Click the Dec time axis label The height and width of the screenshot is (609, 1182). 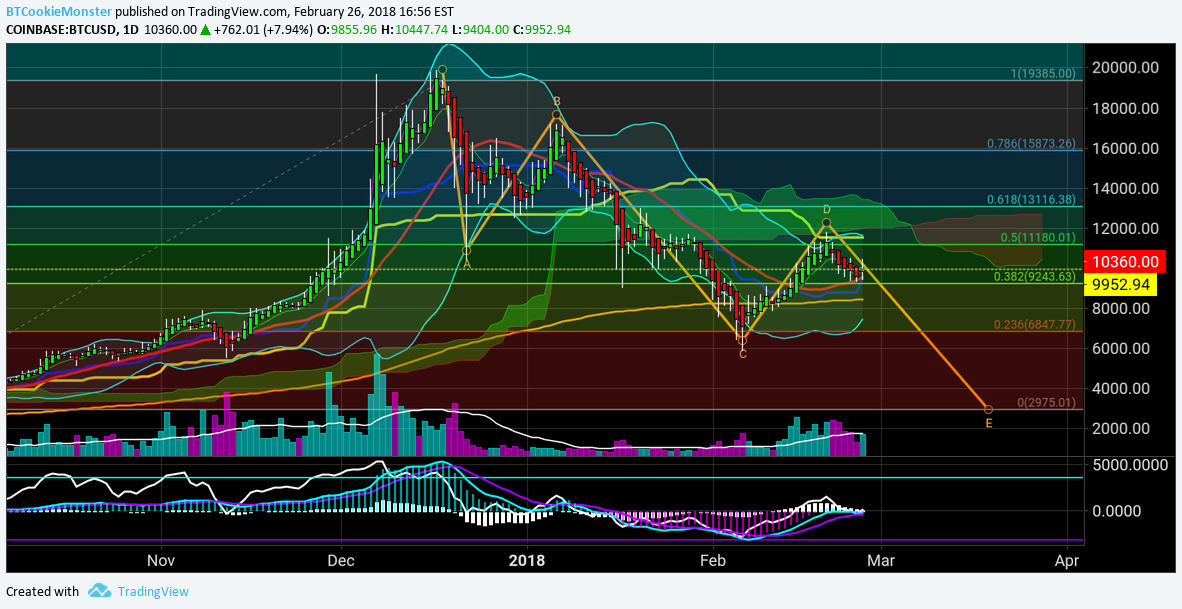coord(341,561)
